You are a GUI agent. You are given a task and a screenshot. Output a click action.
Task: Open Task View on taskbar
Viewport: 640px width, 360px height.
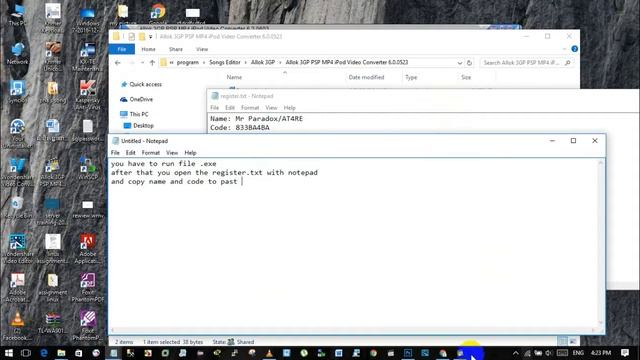(26, 353)
